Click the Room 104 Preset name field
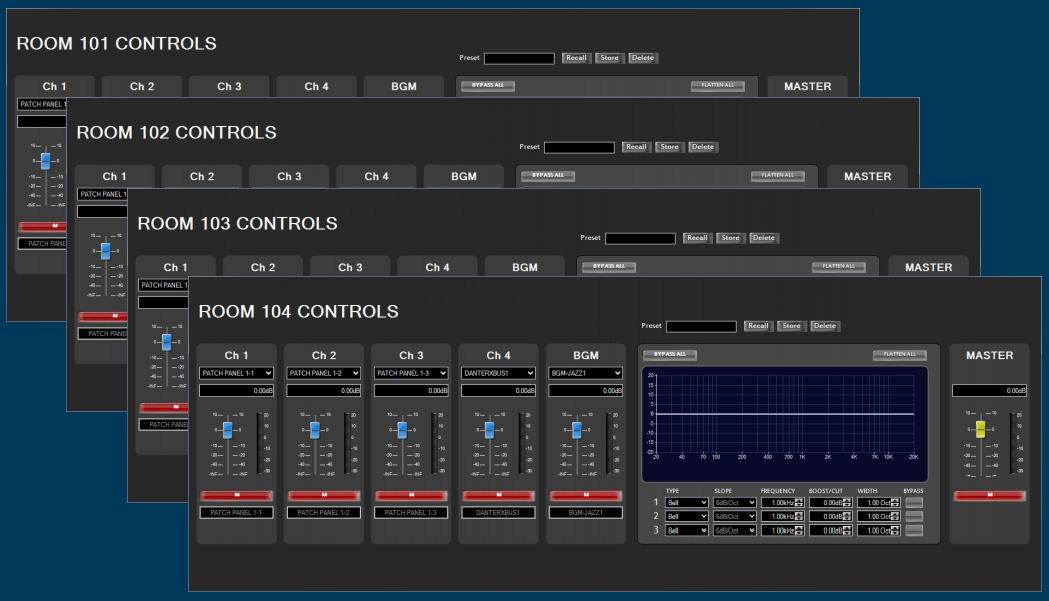The image size is (1049, 601). coord(701,326)
